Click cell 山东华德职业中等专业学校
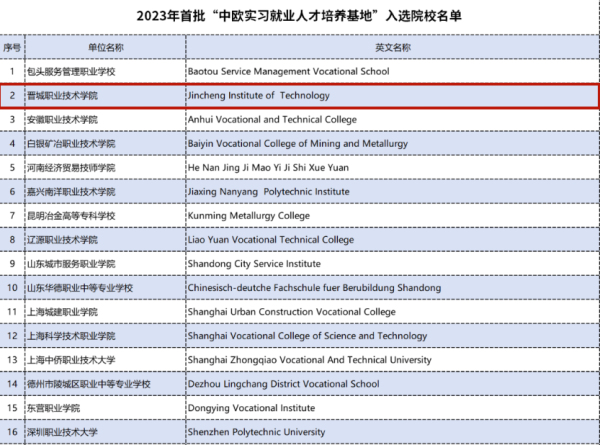Viewport: 600px width, 445px height. click(x=106, y=288)
